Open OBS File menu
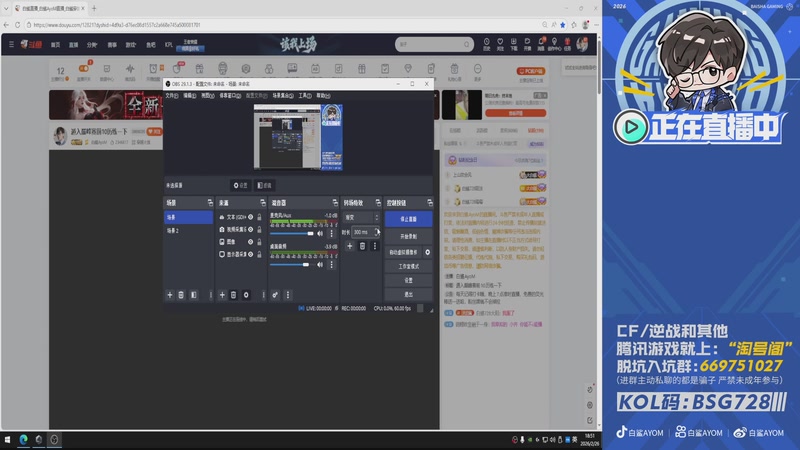Image resolution: width=800 pixels, height=450 pixels. (x=172, y=95)
